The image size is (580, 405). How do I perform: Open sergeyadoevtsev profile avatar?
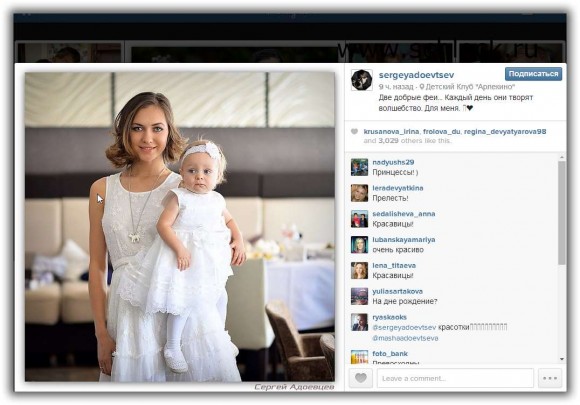pyautogui.click(x=361, y=80)
